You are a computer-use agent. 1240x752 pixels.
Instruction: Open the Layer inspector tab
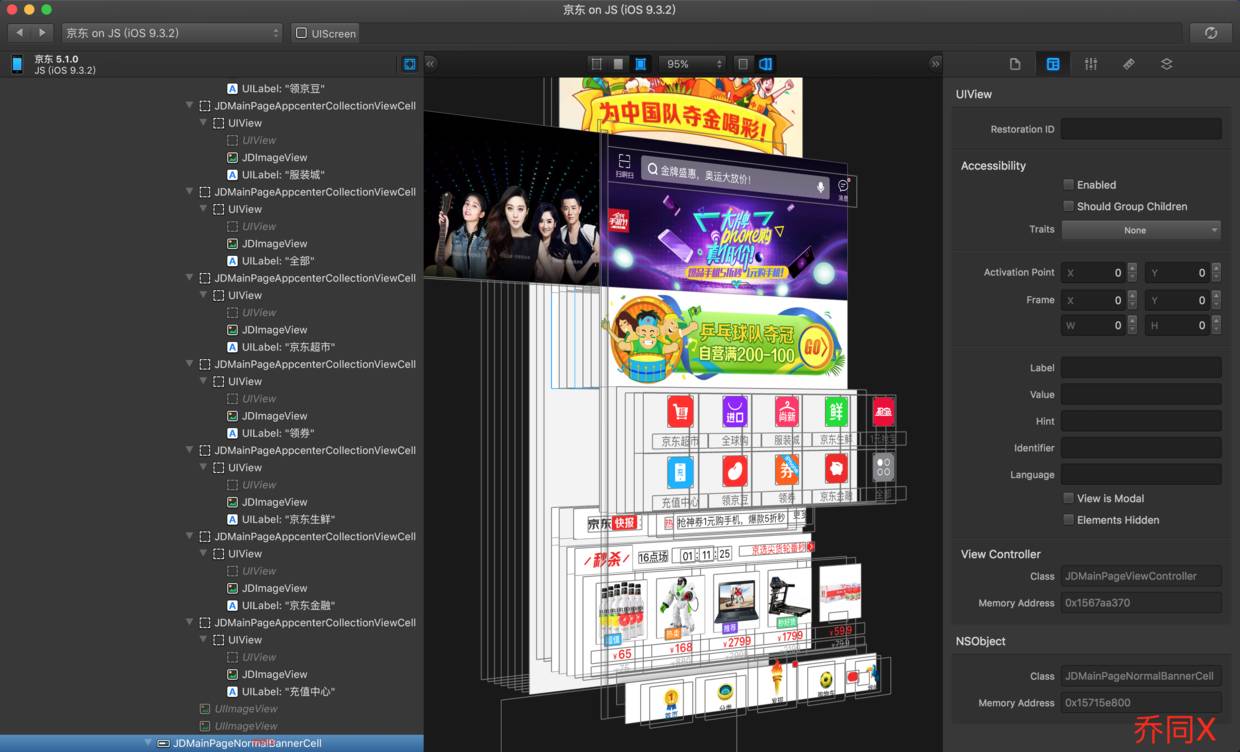click(1167, 64)
